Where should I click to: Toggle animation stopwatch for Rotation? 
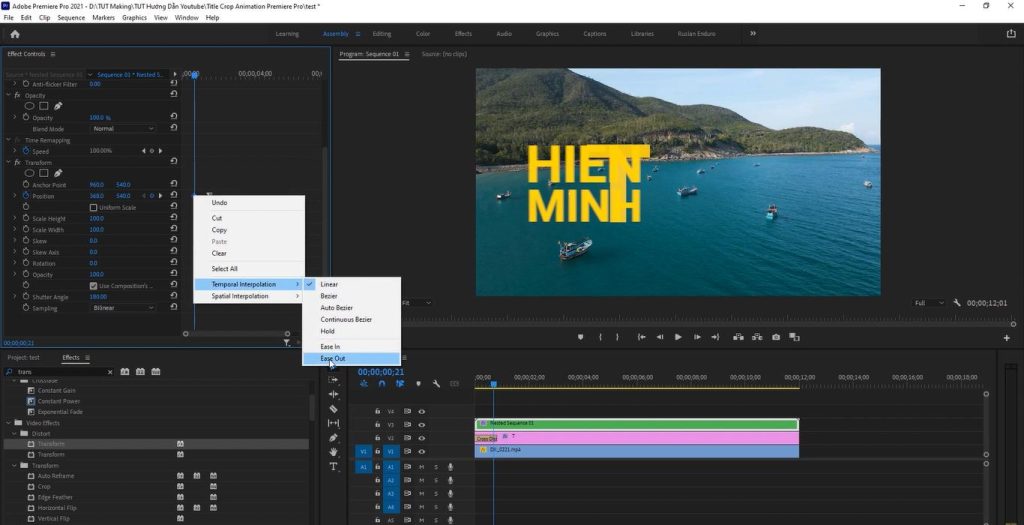point(26,262)
